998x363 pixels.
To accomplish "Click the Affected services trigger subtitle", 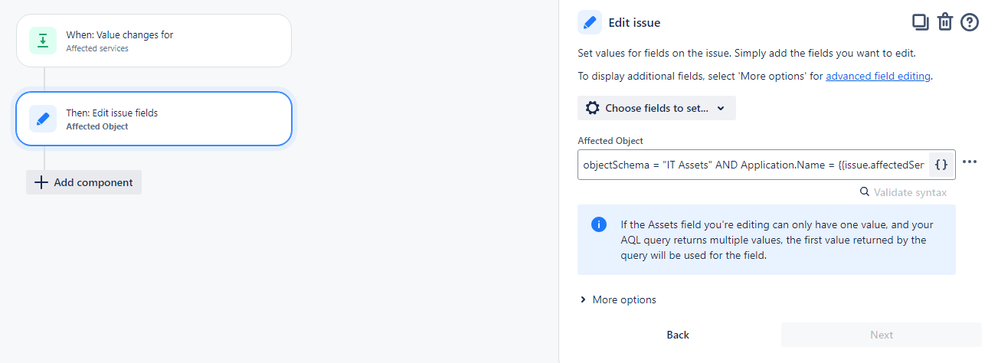I will (97, 48).
